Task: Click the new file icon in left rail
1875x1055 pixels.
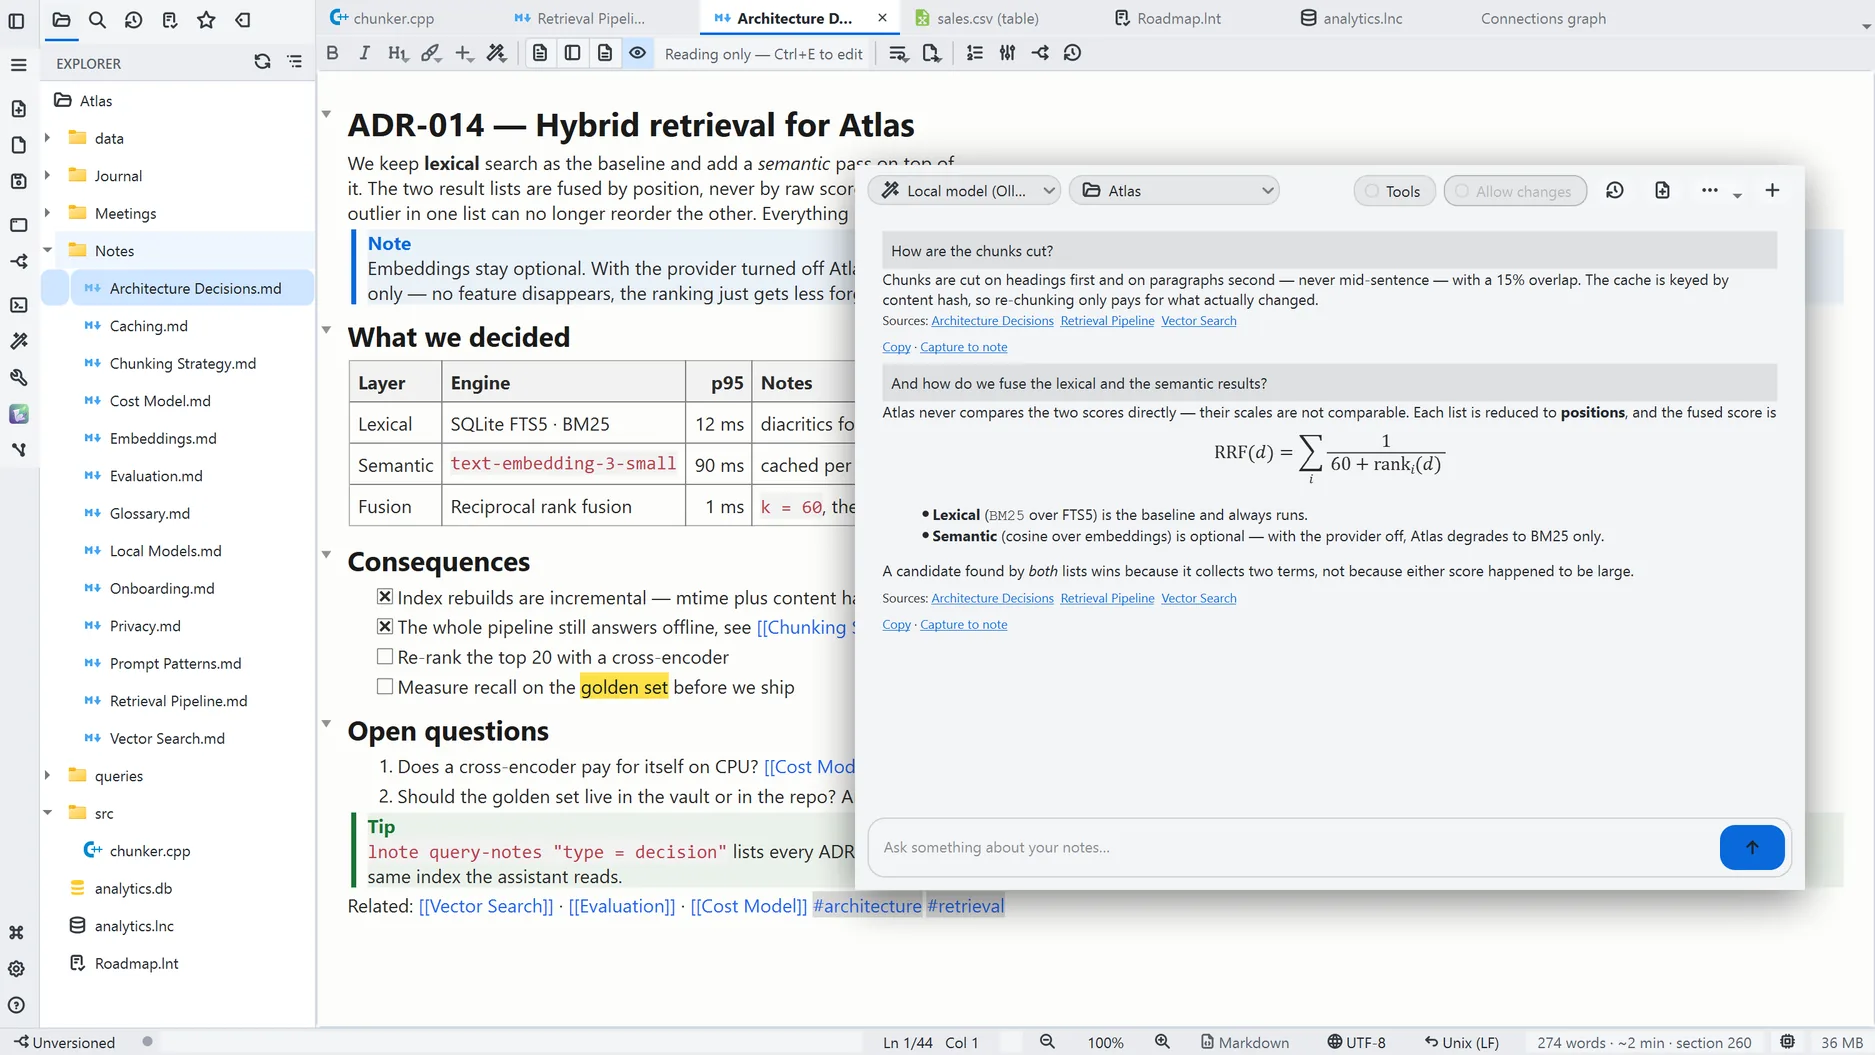Action: (18, 109)
